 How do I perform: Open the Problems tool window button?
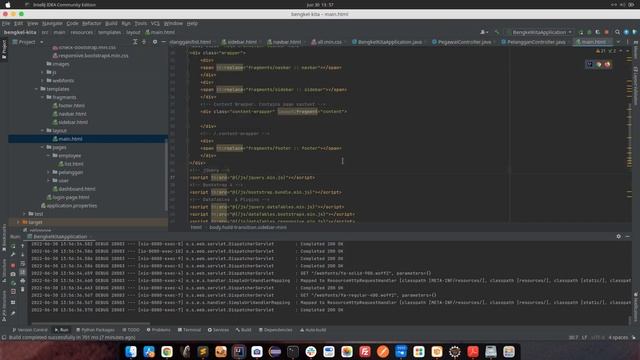point(158,330)
